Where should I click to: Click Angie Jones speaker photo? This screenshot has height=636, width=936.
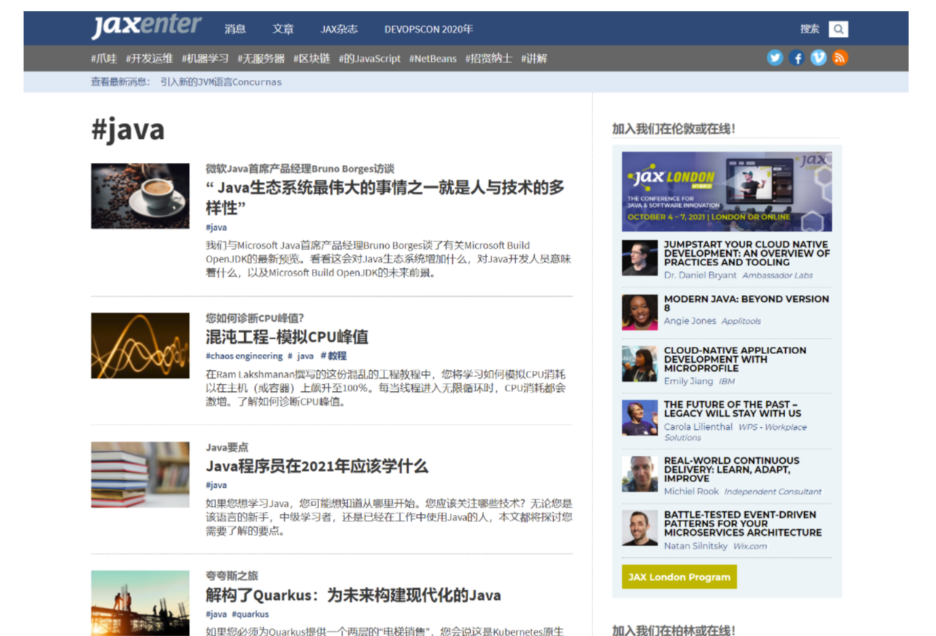[x=639, y=312]
